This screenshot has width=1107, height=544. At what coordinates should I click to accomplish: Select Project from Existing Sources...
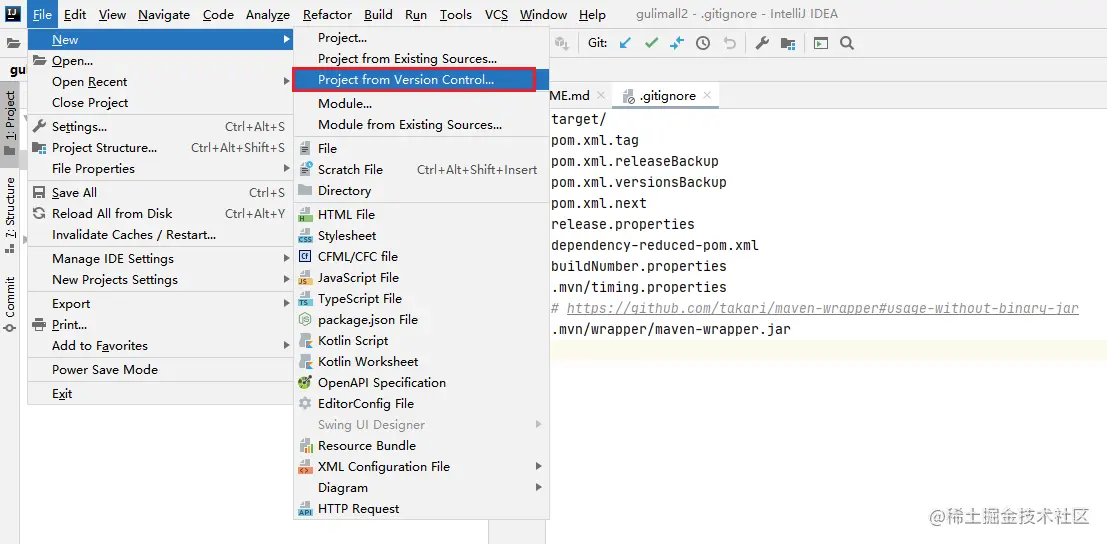pos(421,59)
